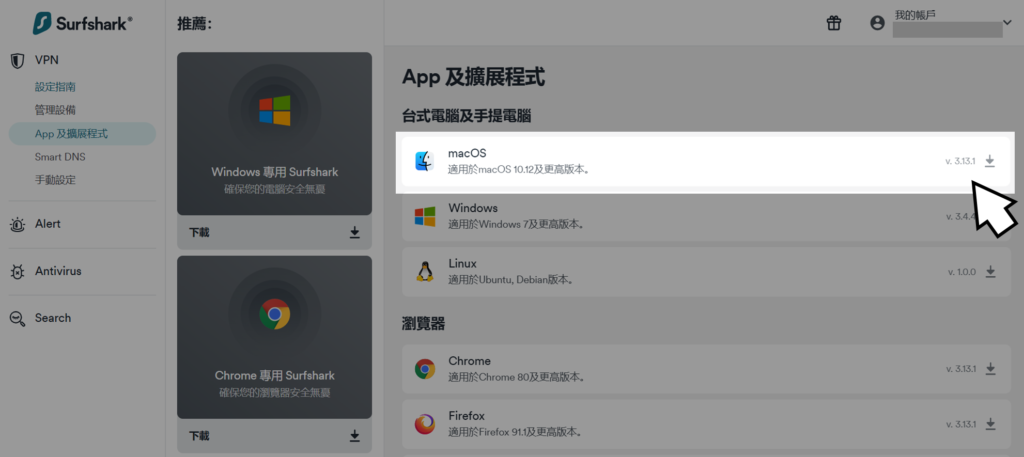
Task: Click the Firefox icon in the browser list
Action: pyautogui.click(x=424, y=424)
